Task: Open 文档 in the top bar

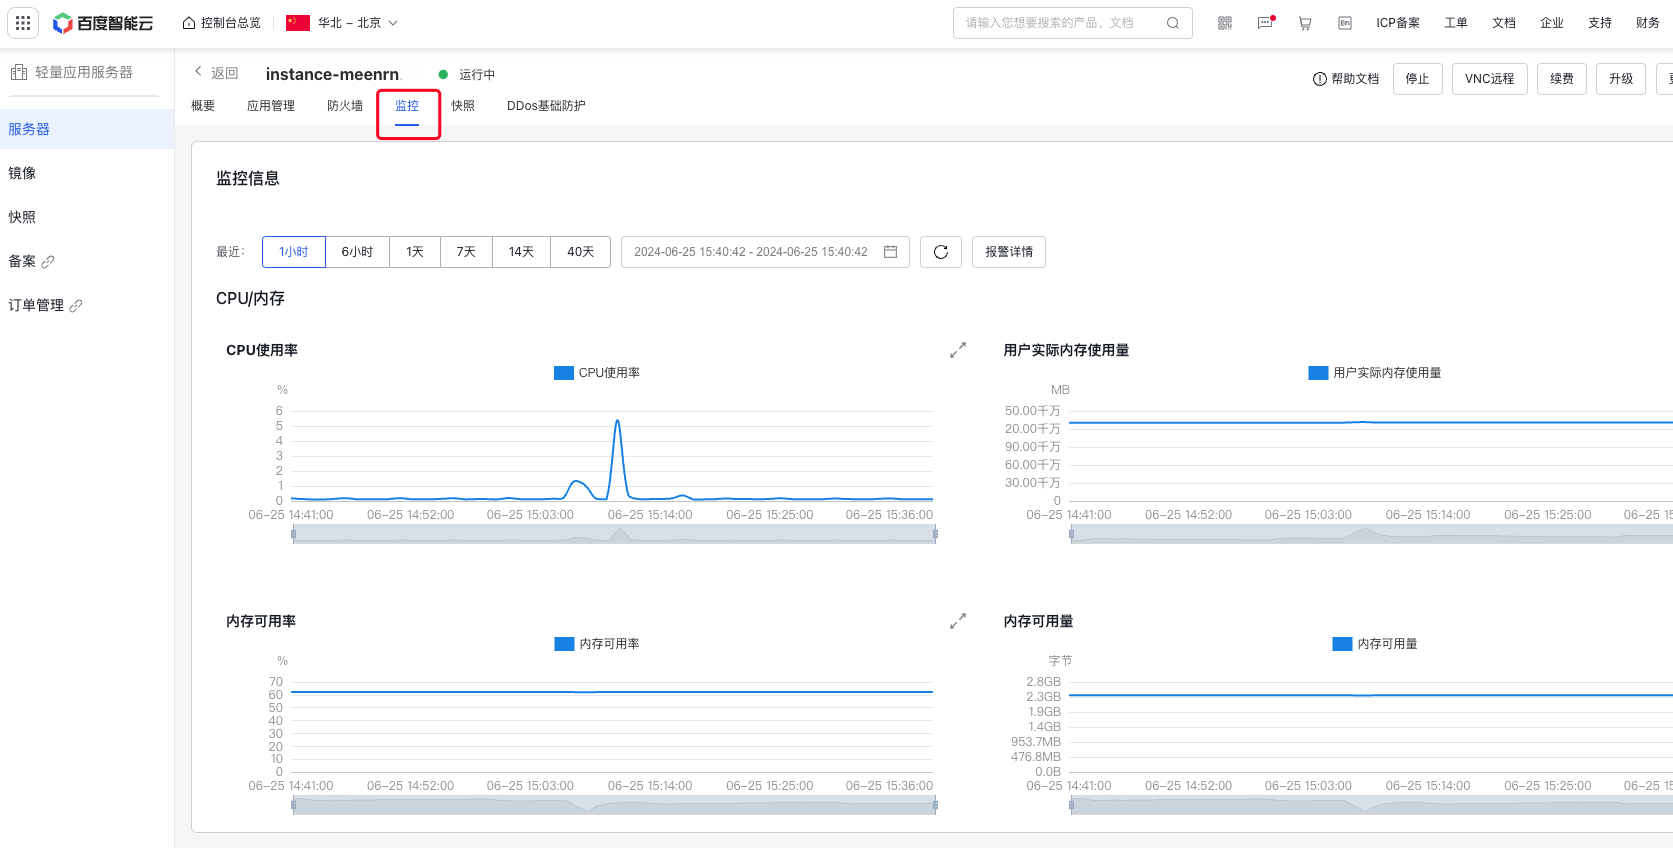Action: click(1504, 23)
